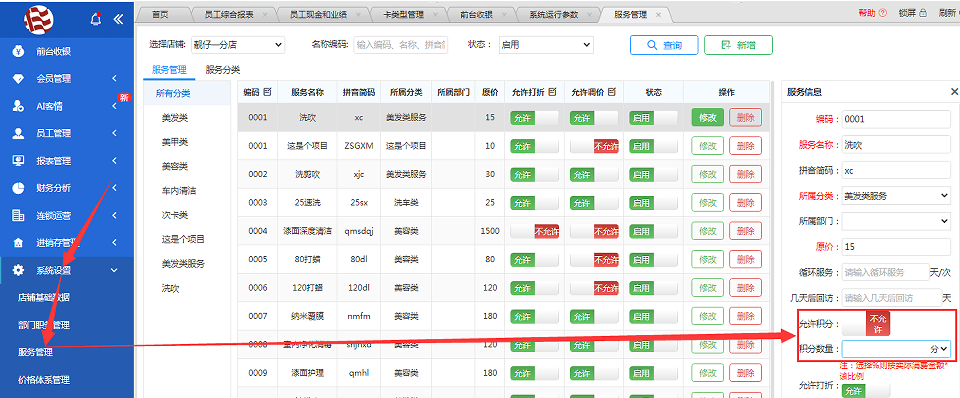This screenshot has height=398, width=960.
Task: Select 车内清洁 in the category list
Action: point(179,190)
